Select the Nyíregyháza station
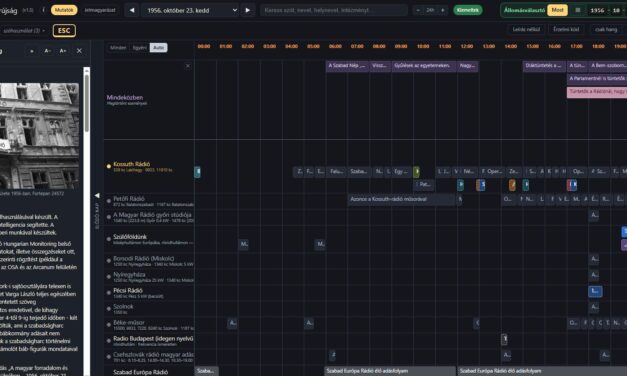The height and width of the screenshot is (376, 627). [x=129, y=275]
